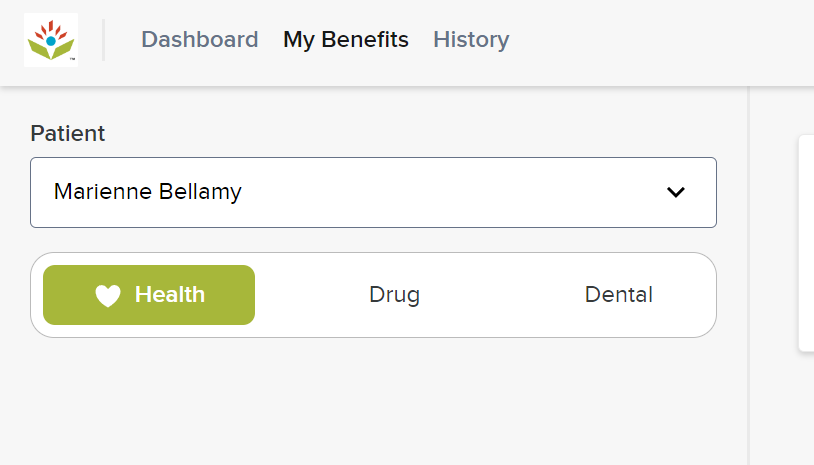Click the green Health button
Image resolution: width=814 pixels, height=465 pixels.
149,295
